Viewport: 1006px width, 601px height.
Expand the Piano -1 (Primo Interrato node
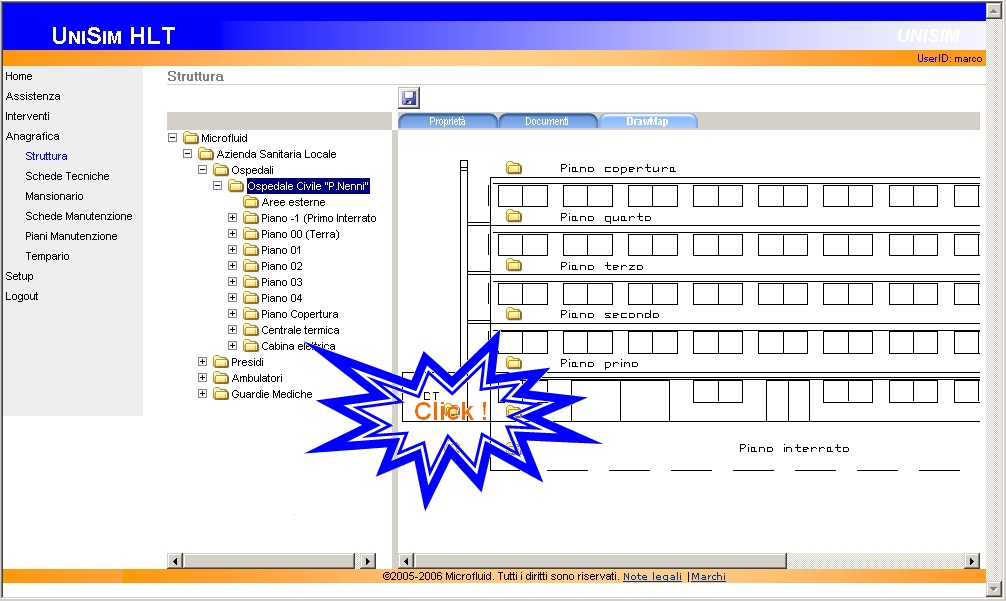point(232,217)
